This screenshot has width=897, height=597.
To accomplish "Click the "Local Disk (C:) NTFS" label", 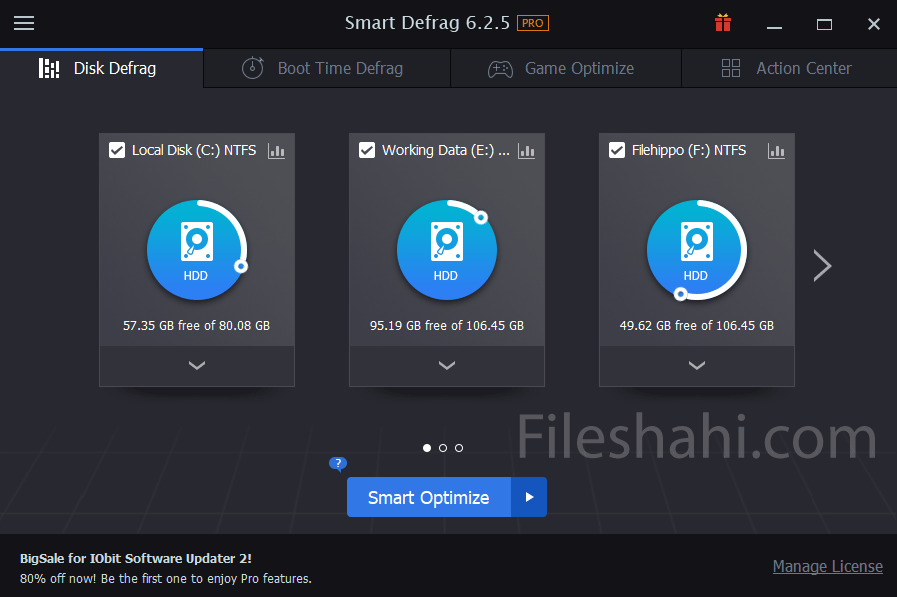I will (x=194, y=150).
